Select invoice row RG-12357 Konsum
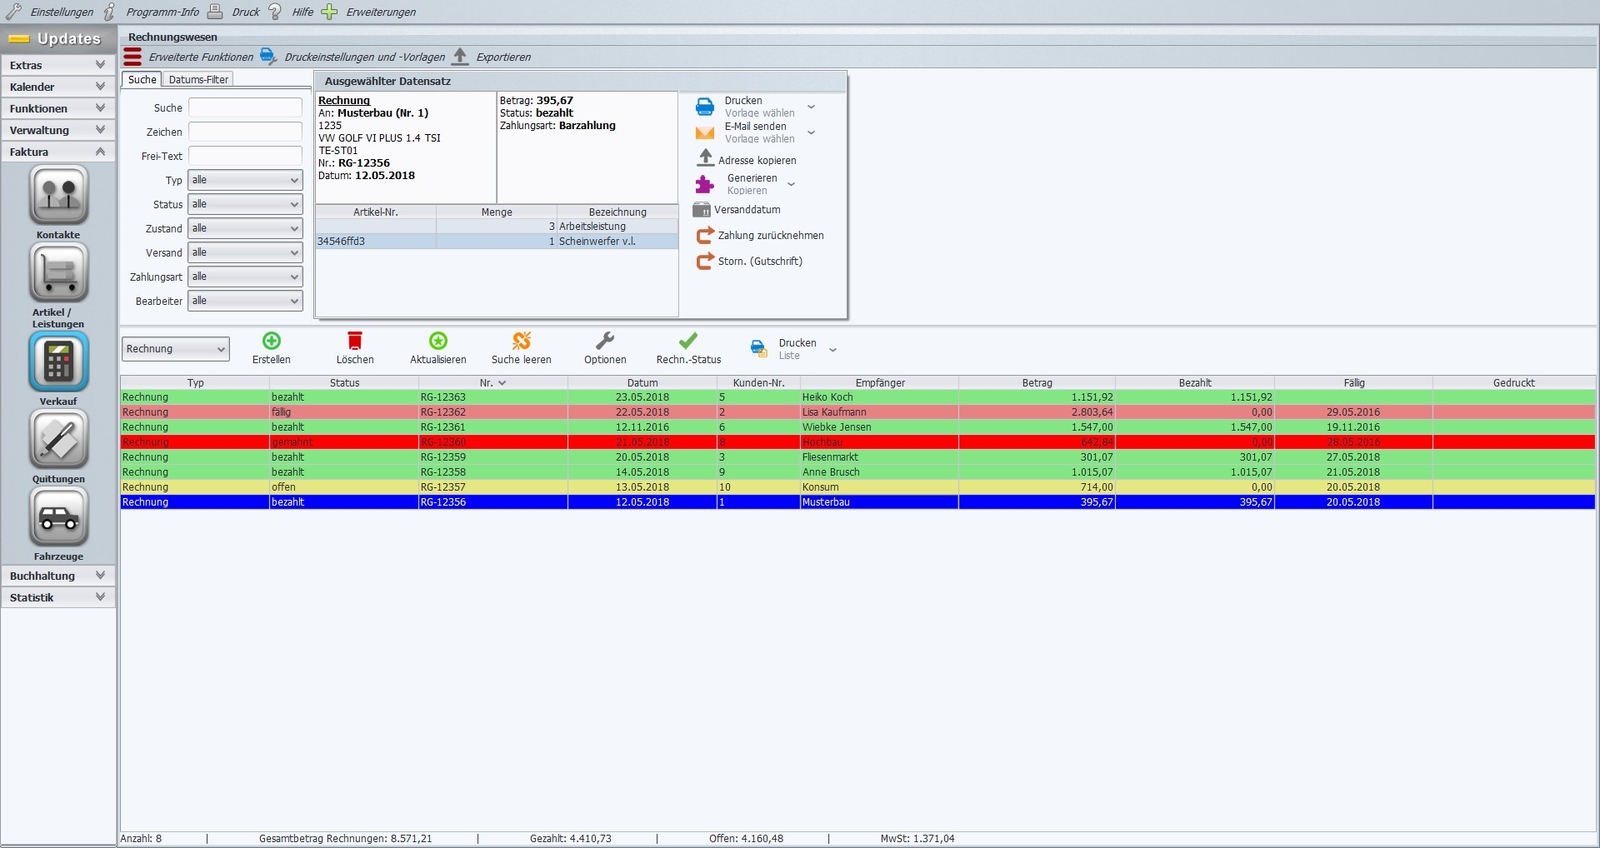1600x848 pixels. (858, 487)
